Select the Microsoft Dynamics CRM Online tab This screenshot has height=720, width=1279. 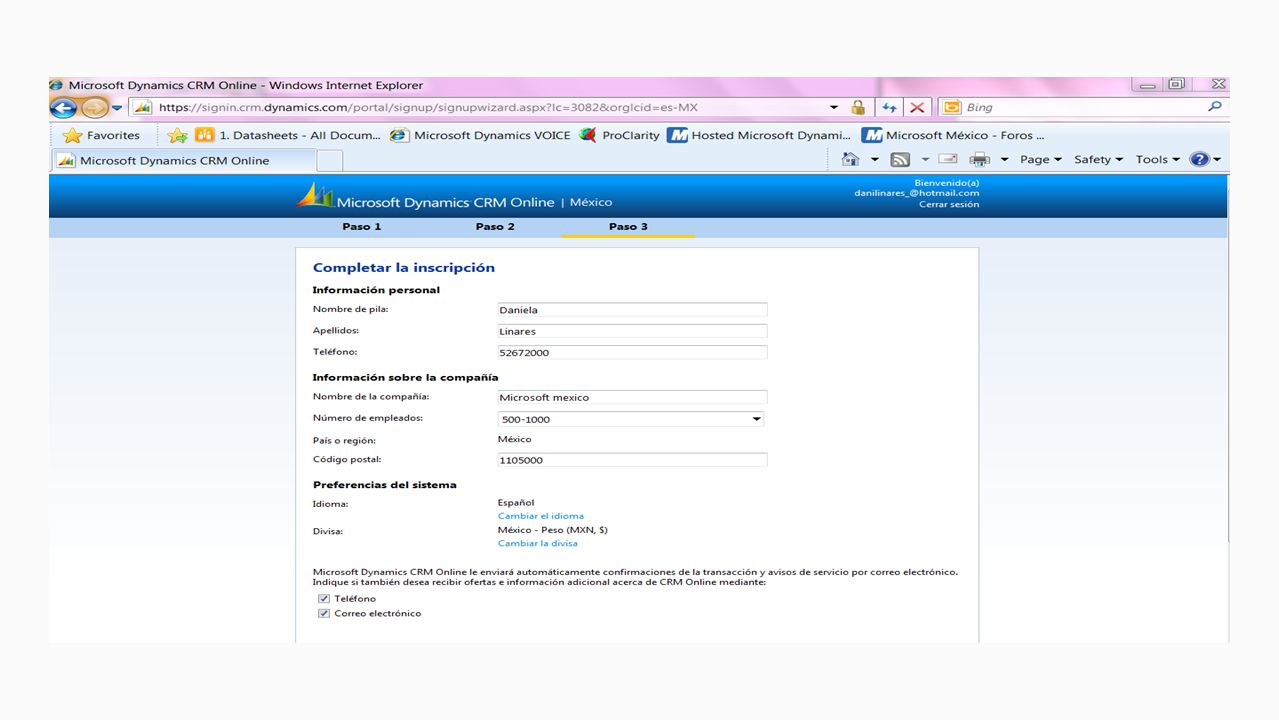[184, 160]
